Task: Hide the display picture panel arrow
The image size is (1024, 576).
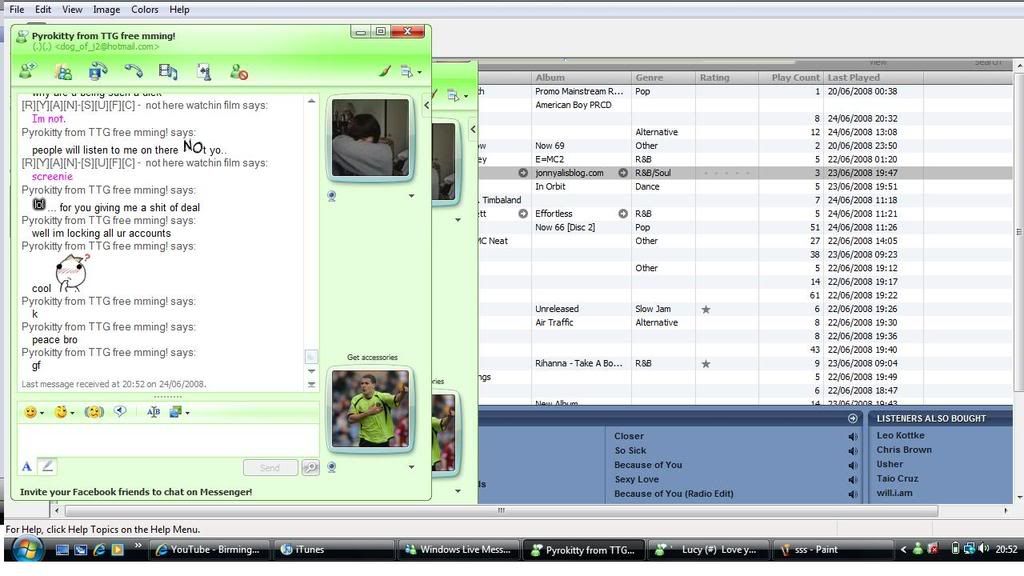Action: click(426, 104)
